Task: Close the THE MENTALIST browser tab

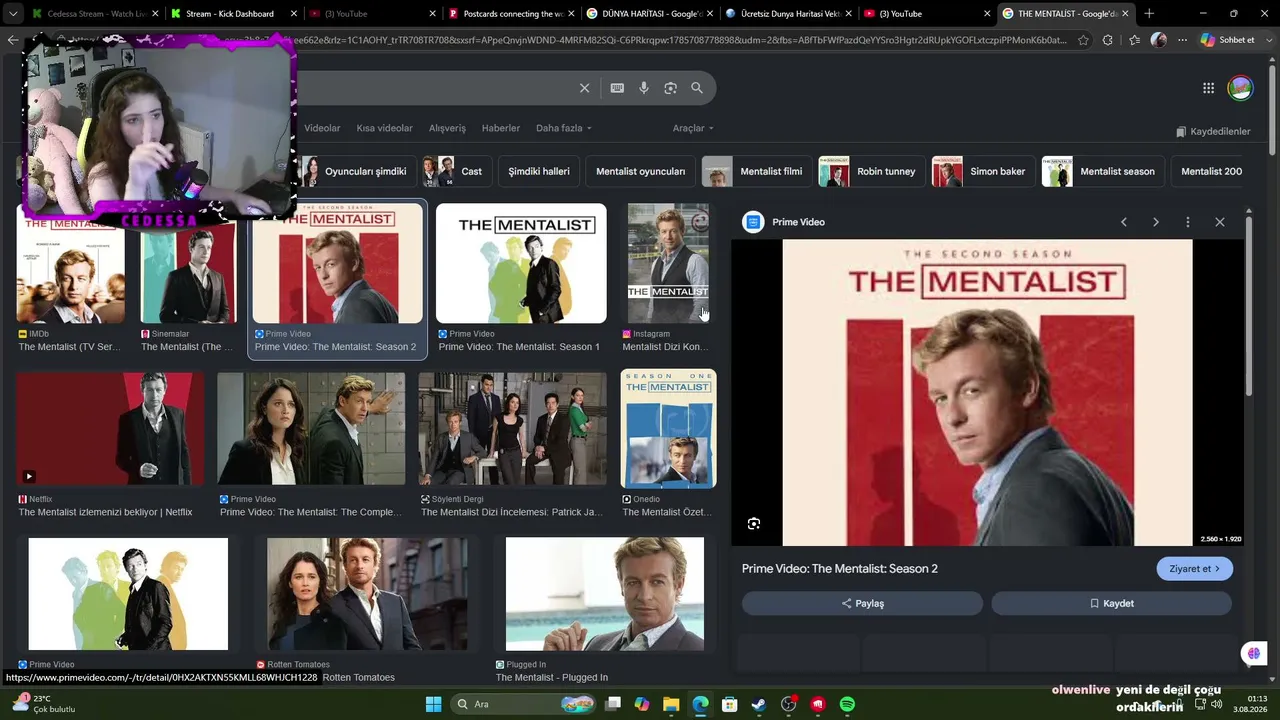Action: (x=1125, y=14)
